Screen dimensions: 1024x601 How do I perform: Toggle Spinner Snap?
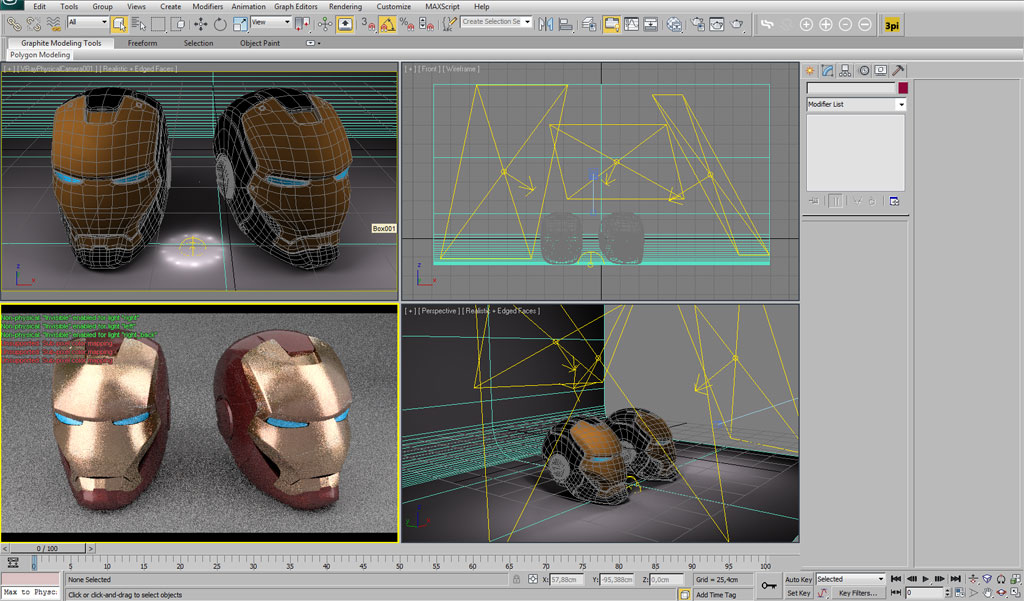(426, 24)
